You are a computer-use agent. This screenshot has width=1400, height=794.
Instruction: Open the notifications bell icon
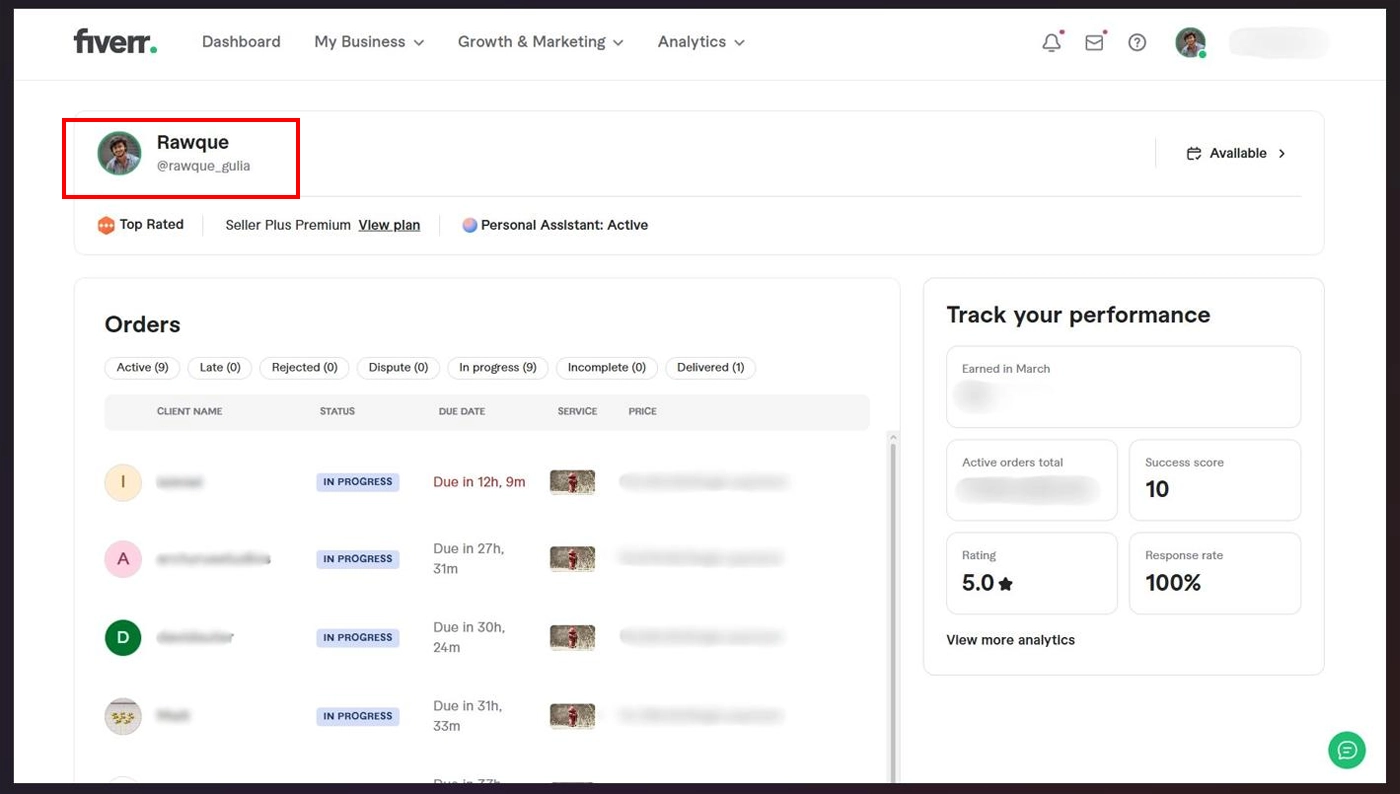pos(1051,42)
